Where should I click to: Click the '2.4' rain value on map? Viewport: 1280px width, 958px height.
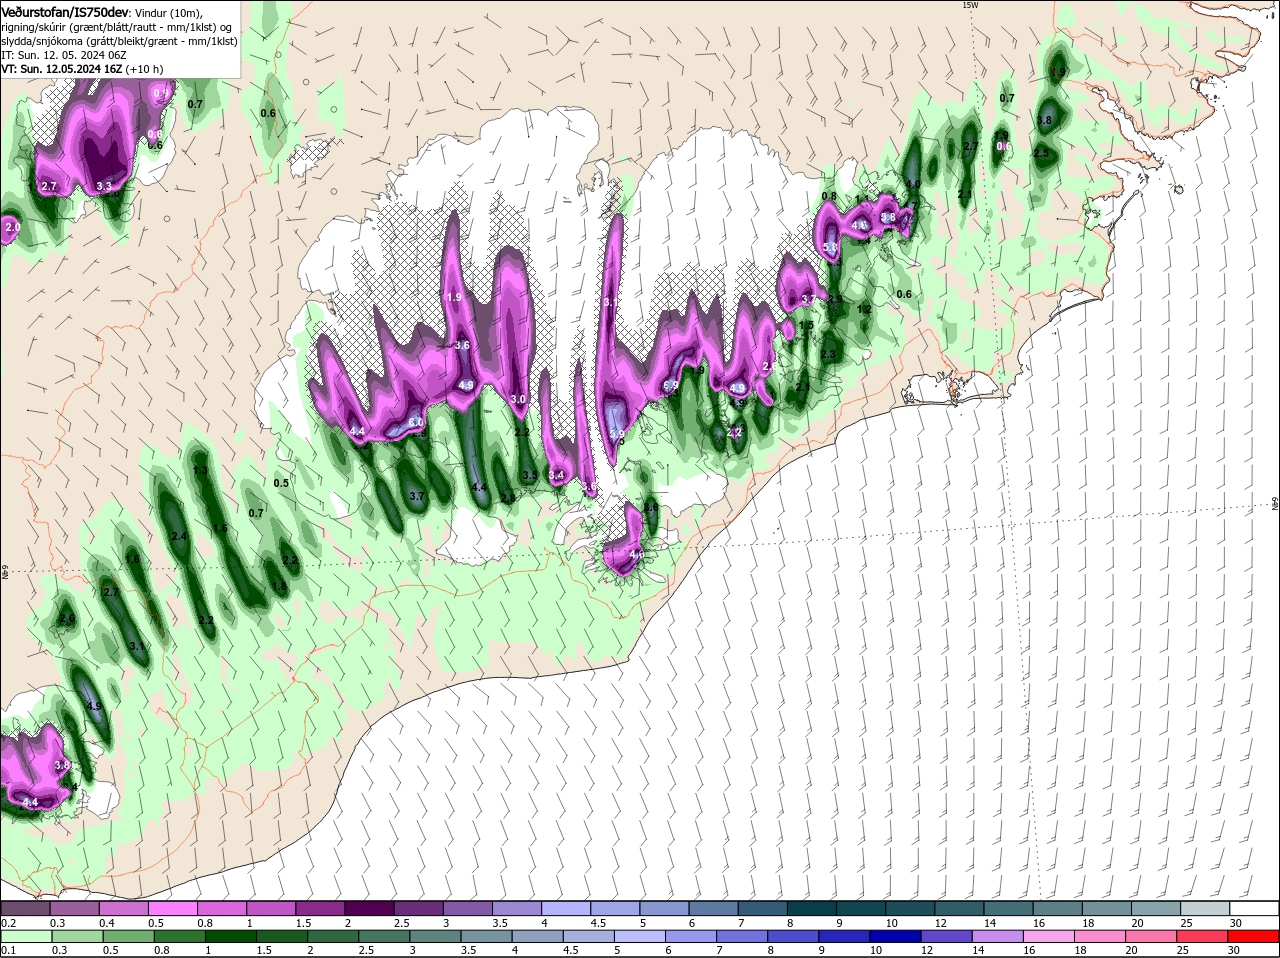pos(179,536)
